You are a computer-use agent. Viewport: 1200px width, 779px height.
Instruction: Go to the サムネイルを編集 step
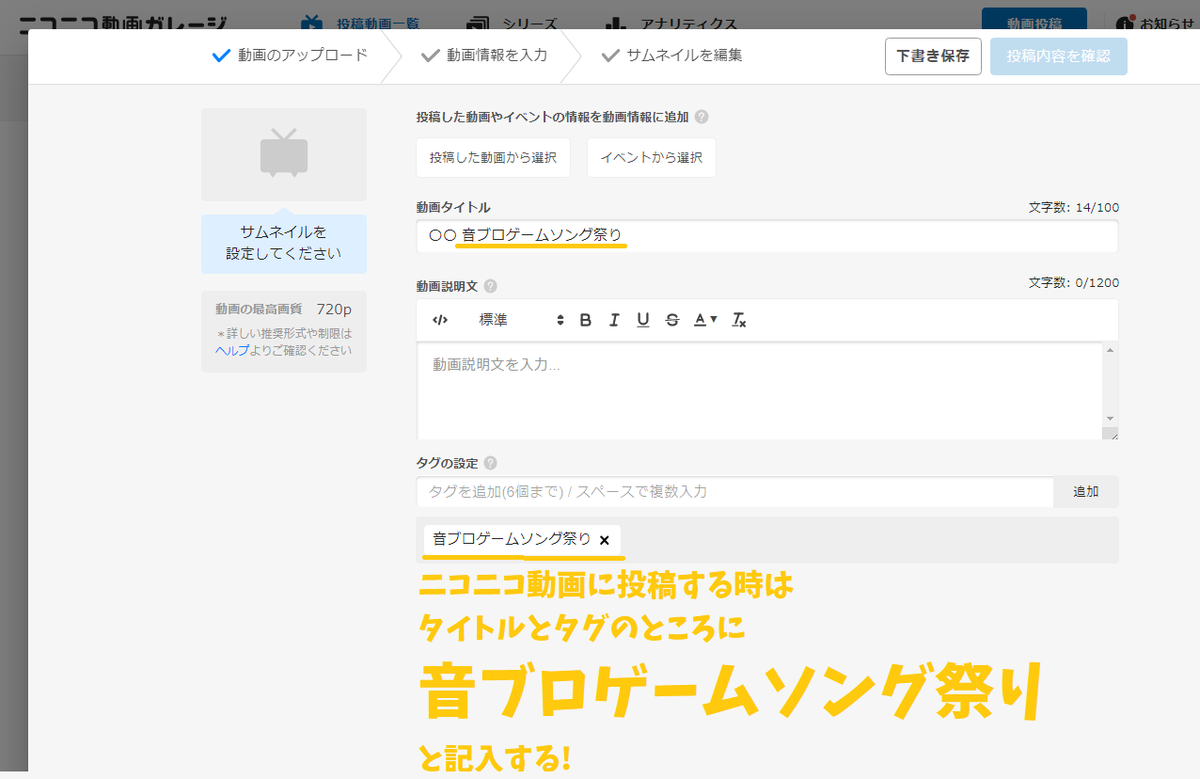[x=672, y=55]
